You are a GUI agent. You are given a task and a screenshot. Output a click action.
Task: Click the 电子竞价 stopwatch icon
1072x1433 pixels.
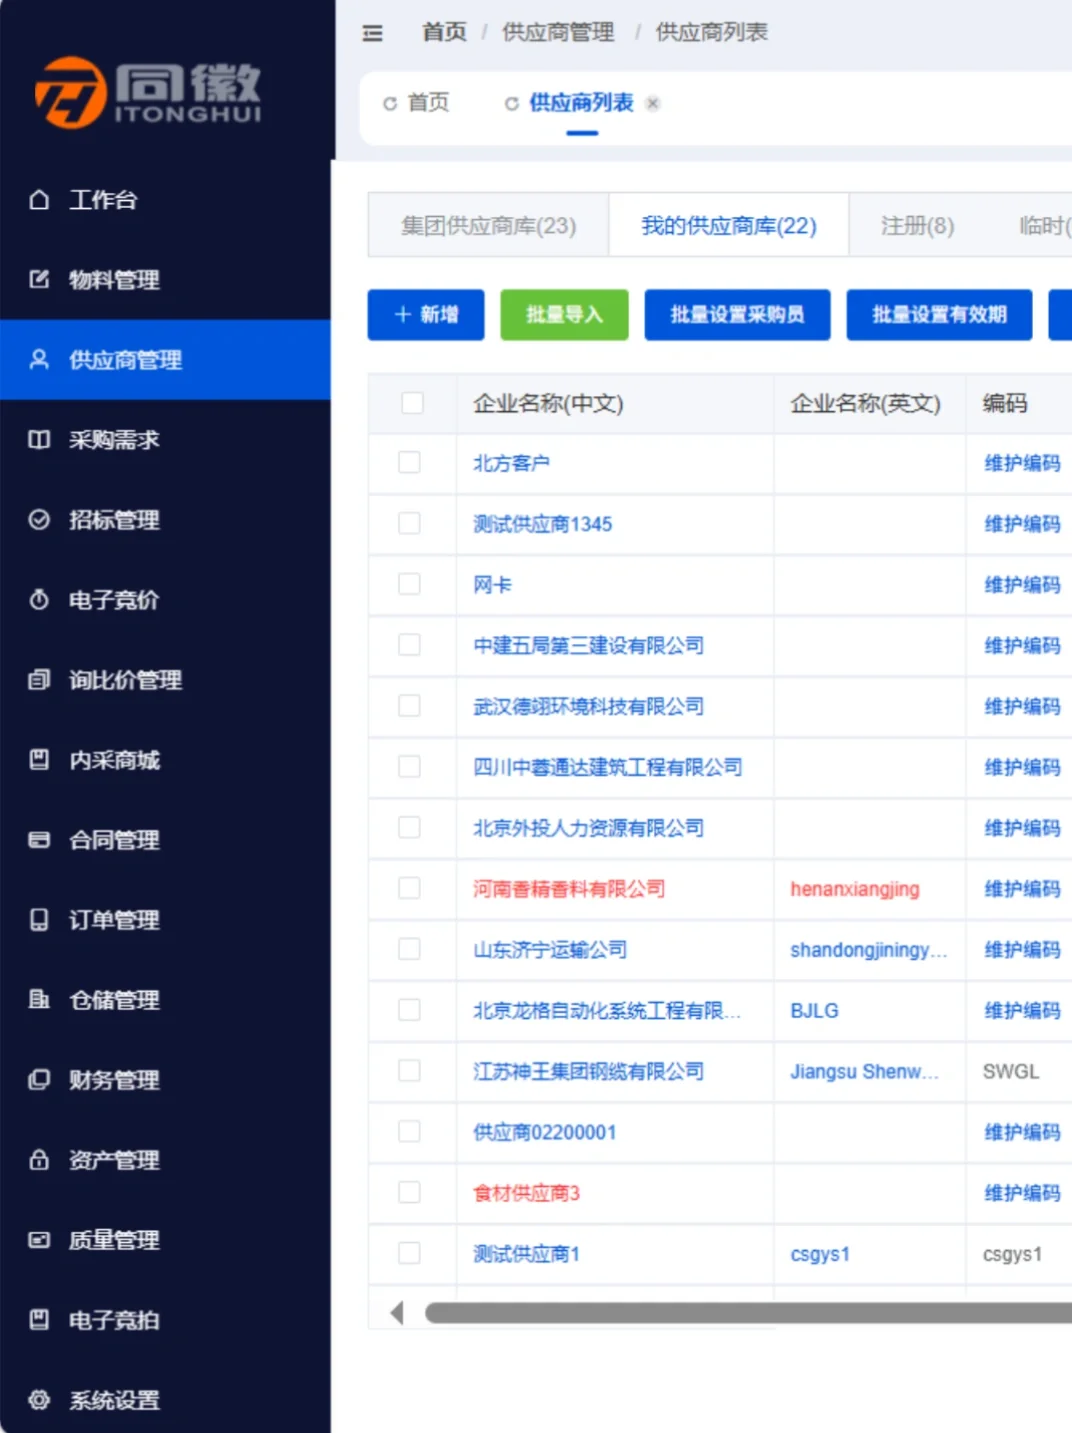point(38,601)
